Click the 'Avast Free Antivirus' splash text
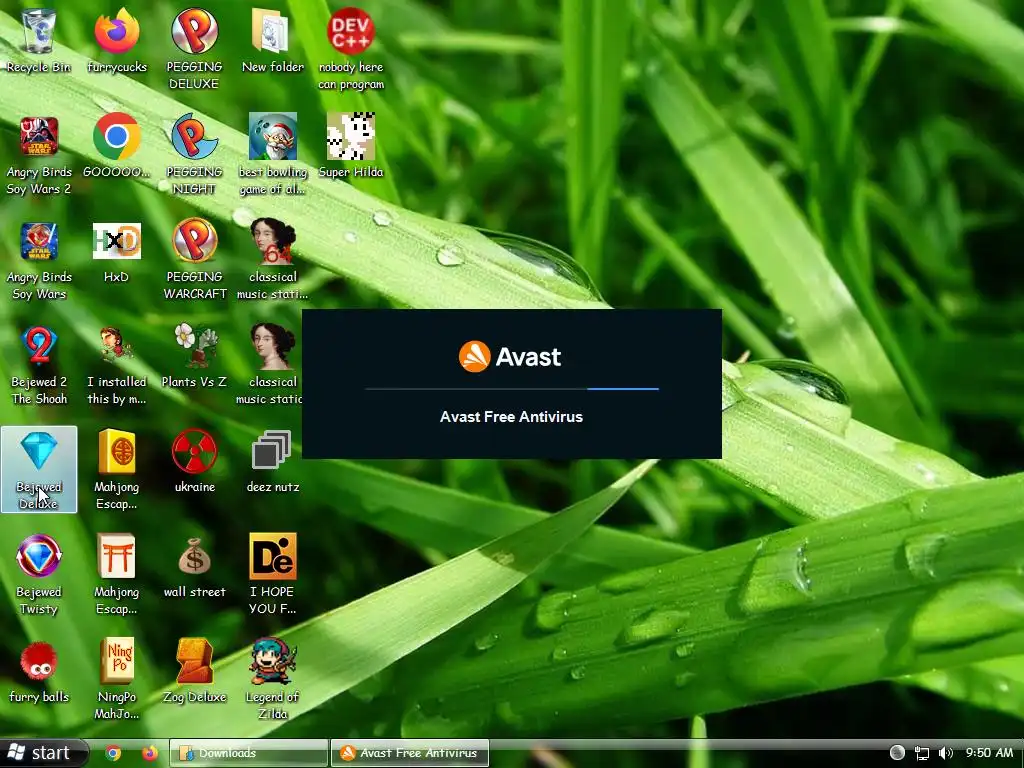This screenshot has height=768, width=1024. click(511, 417)
